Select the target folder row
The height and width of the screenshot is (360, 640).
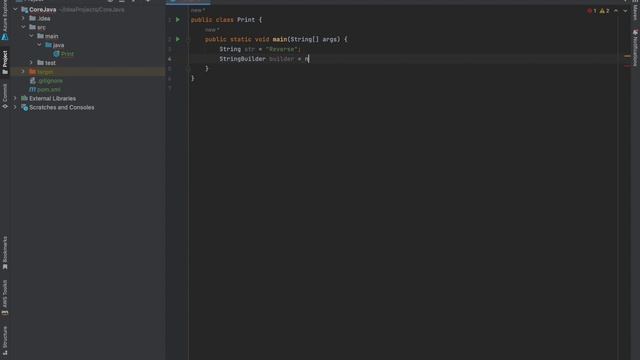point(88,72)
